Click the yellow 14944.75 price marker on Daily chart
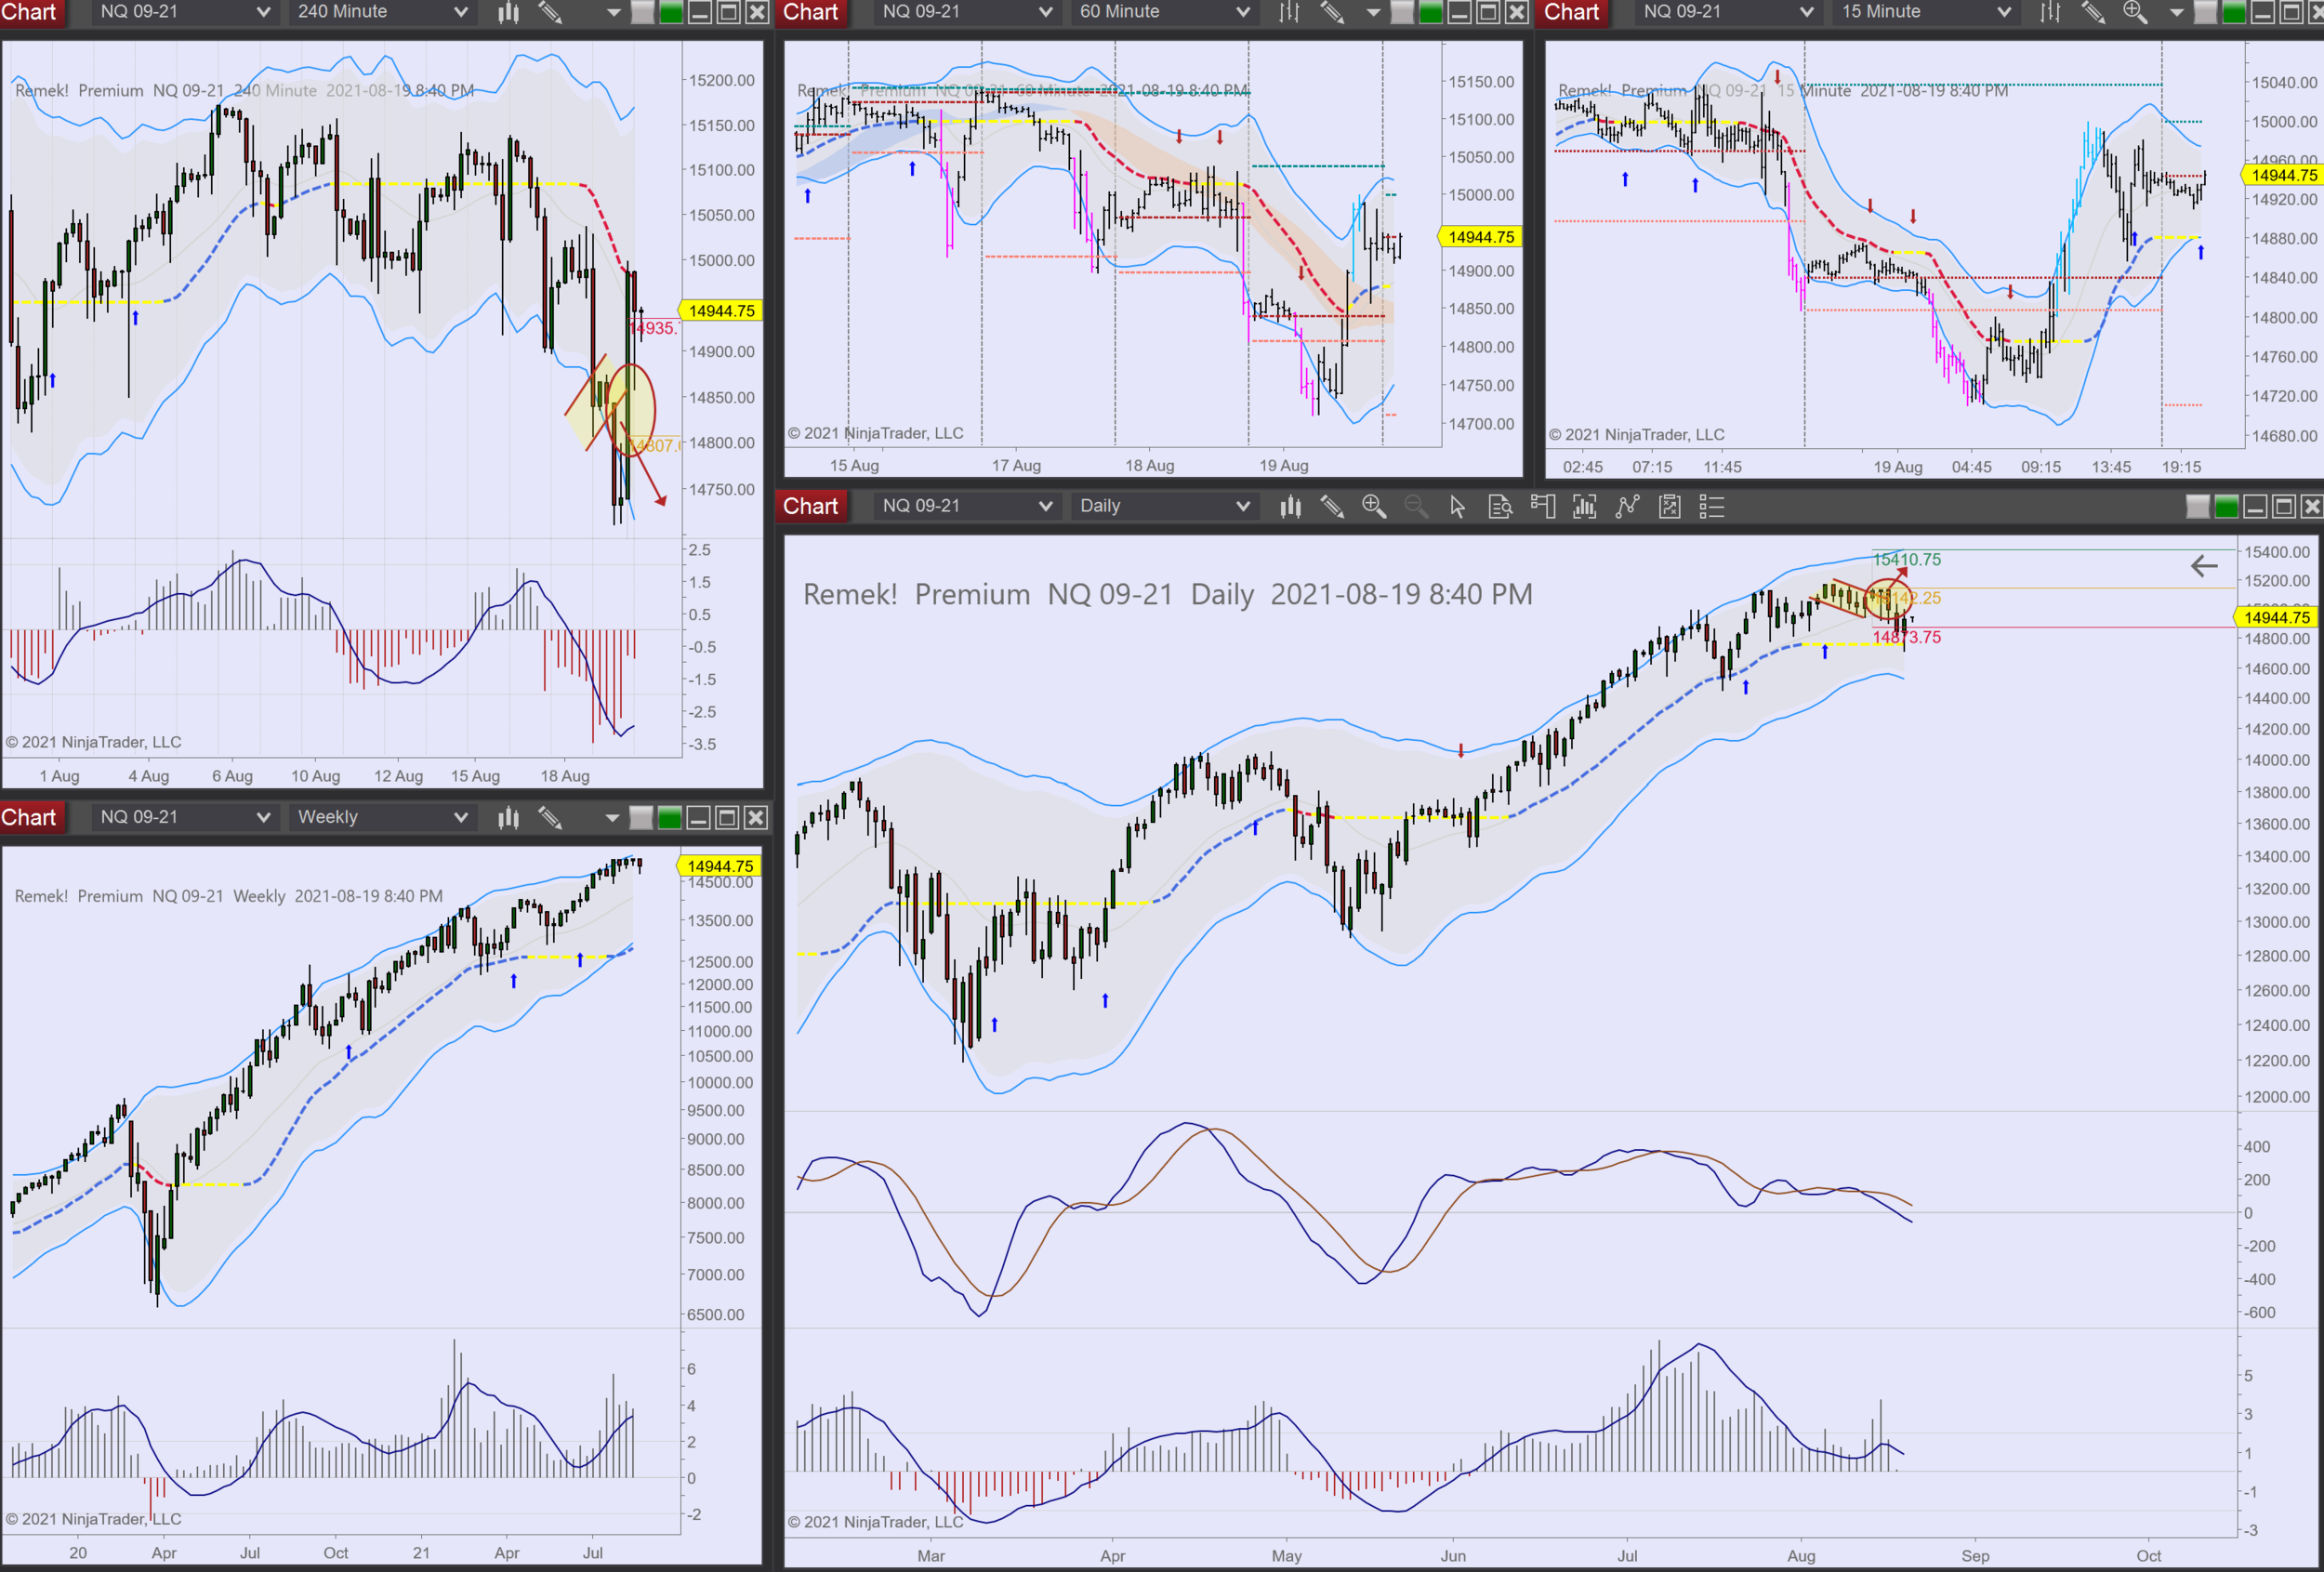The image size is (2324, 1572). (x=2276, y=617)
